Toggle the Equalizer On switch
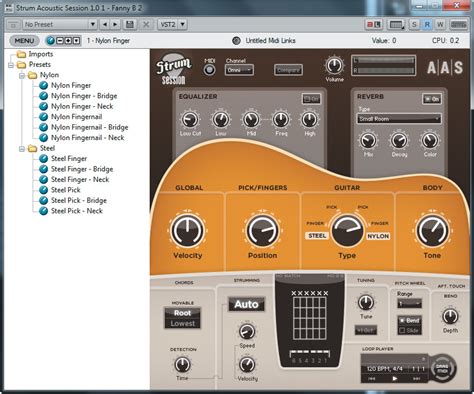Viewport: 474px width, 394px height. click(x=311, y=99)
